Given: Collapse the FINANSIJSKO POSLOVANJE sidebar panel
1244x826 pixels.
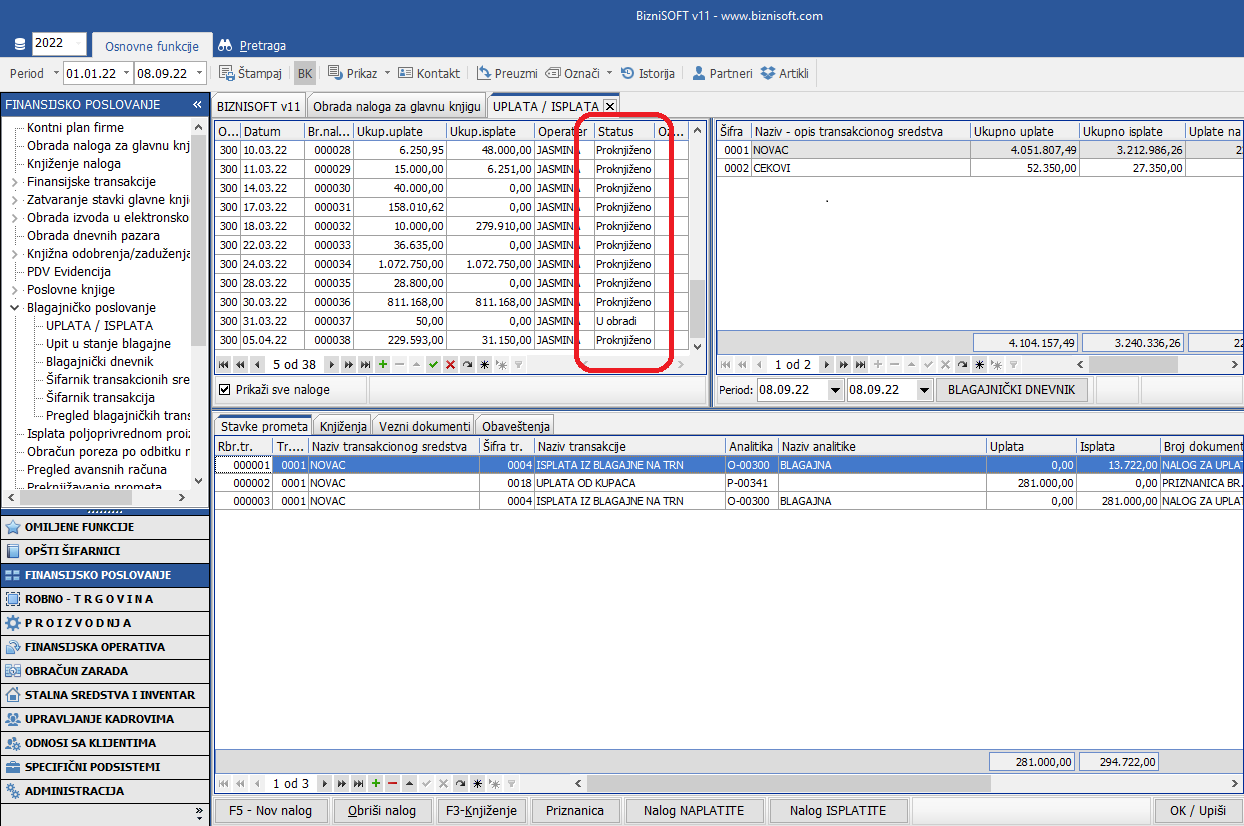Looking at the screenshot, I should [198, 105].
